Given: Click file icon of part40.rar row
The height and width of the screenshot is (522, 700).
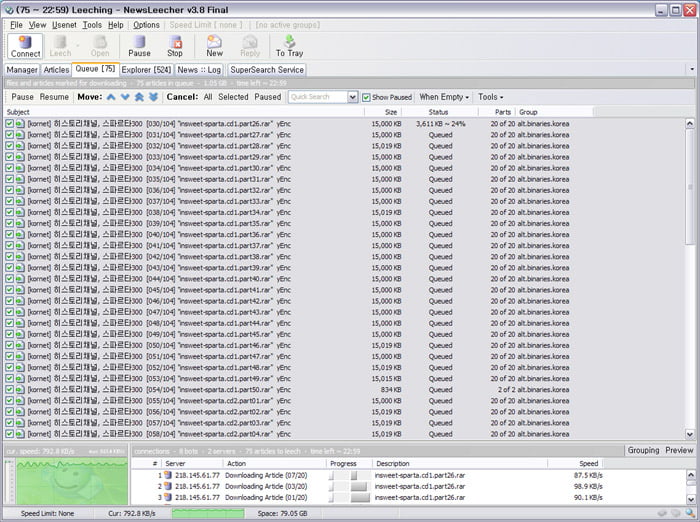Looking at the screenshot, I should (x=20, y=279).
